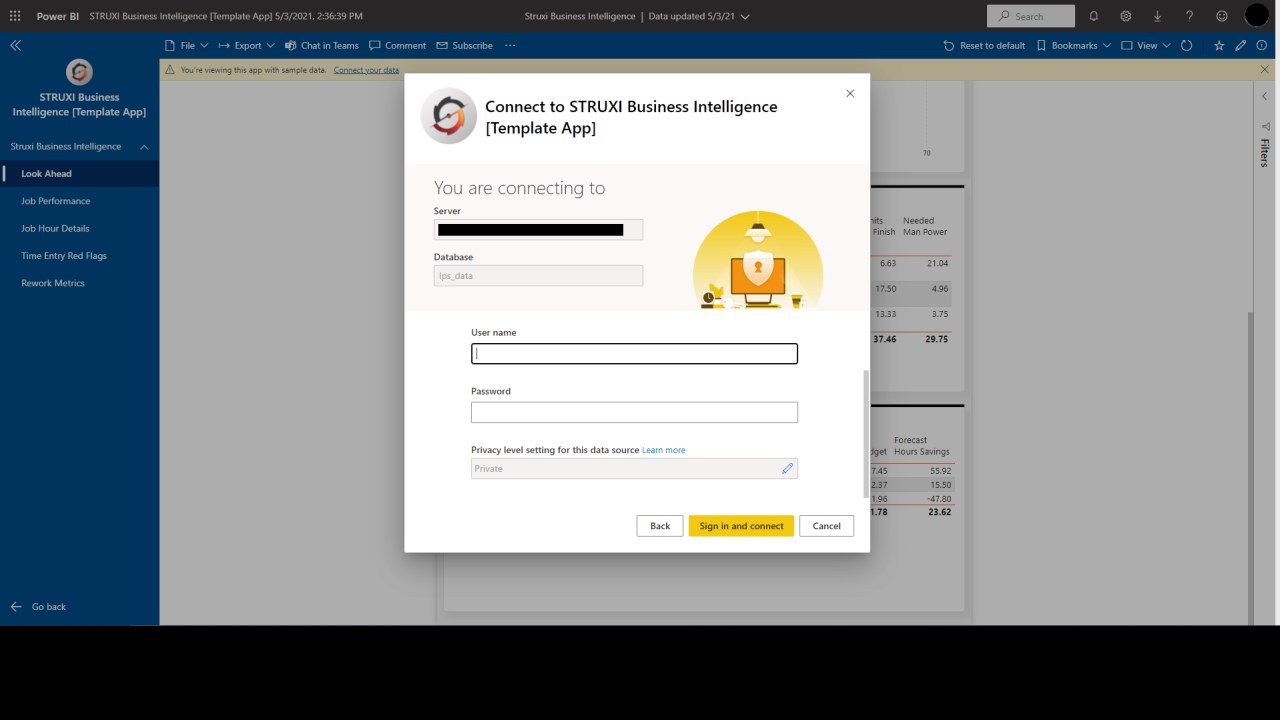Close the Connect to STRUXI dialog
1280x720 pixels.
(x=850, y=93)
